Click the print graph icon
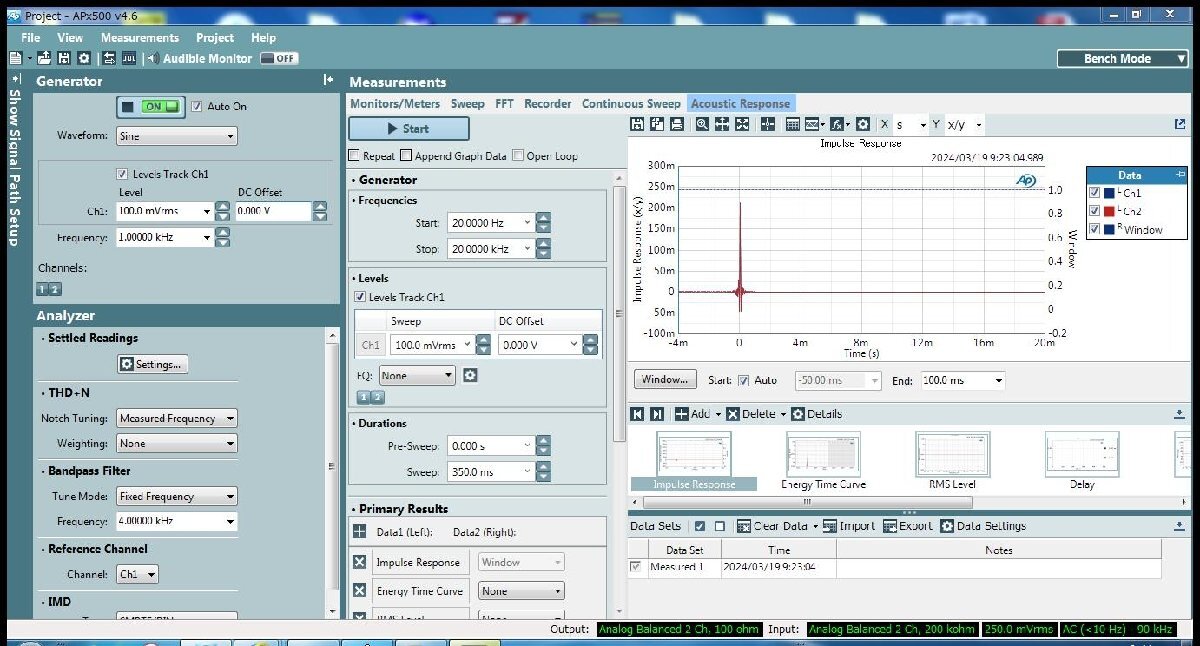 tap(677, 124)
